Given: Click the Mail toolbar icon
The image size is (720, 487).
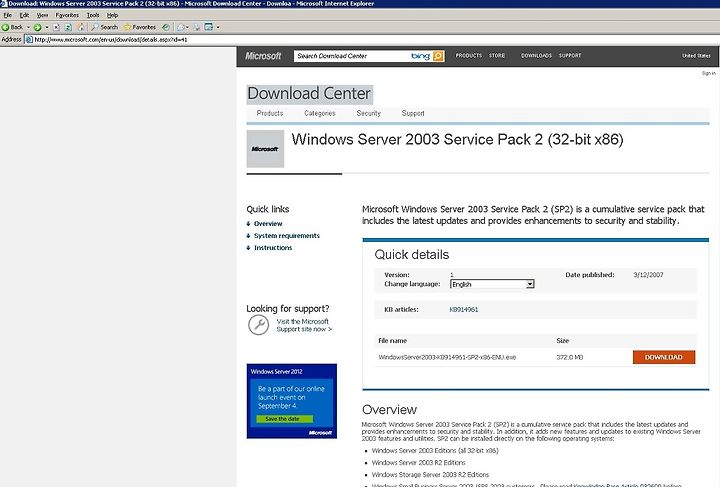Looking at the screenshot, I should click(181, 27).
